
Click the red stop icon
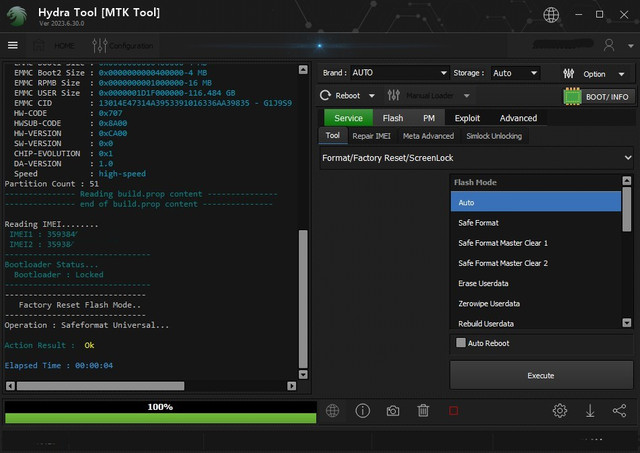(453, 411)
